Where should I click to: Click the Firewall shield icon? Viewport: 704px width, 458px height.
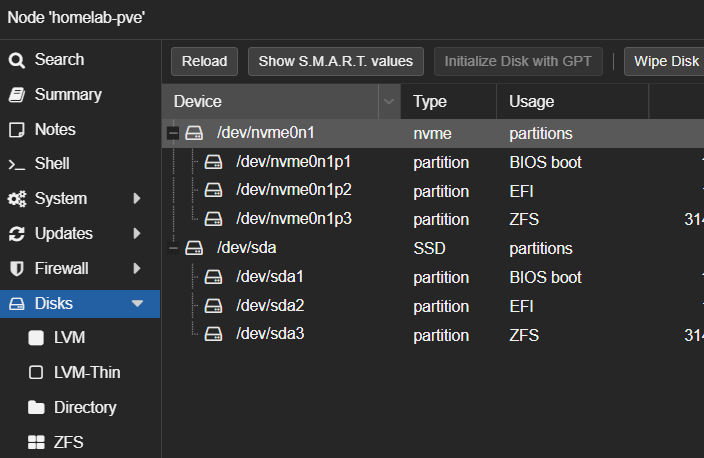coord(16,269)
